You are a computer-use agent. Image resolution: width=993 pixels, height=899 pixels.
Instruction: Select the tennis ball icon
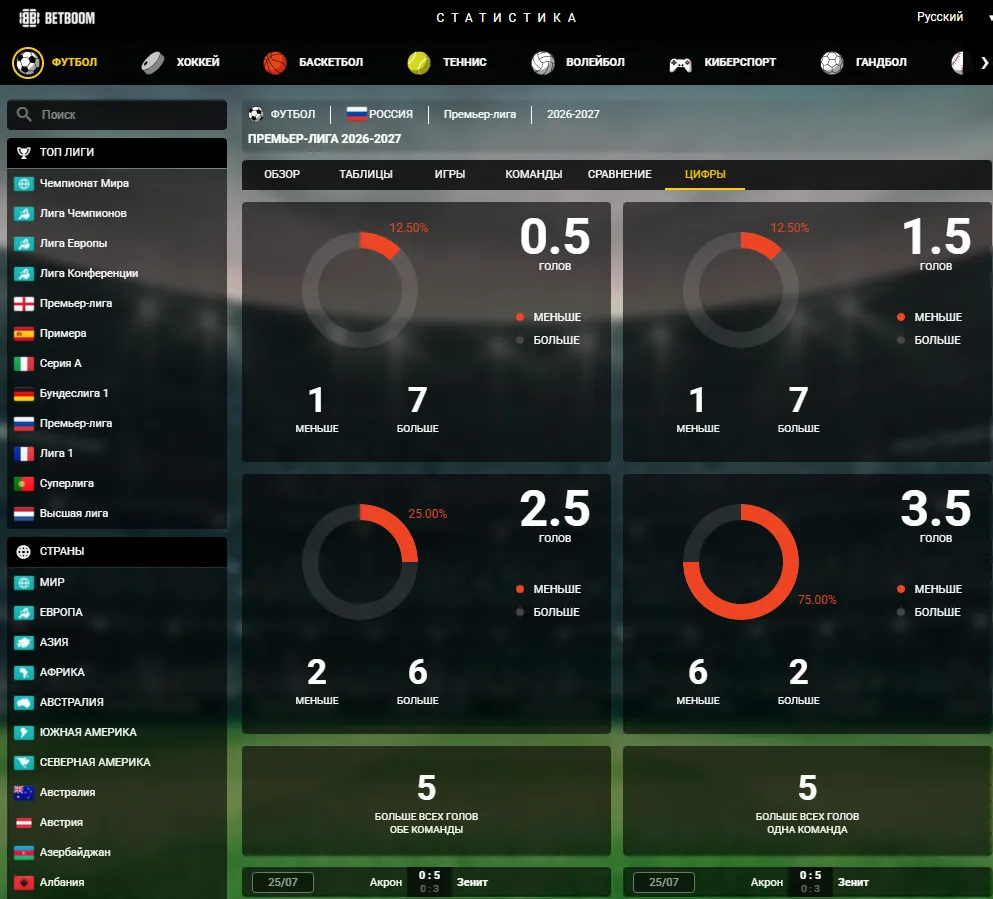click(419, 63)
